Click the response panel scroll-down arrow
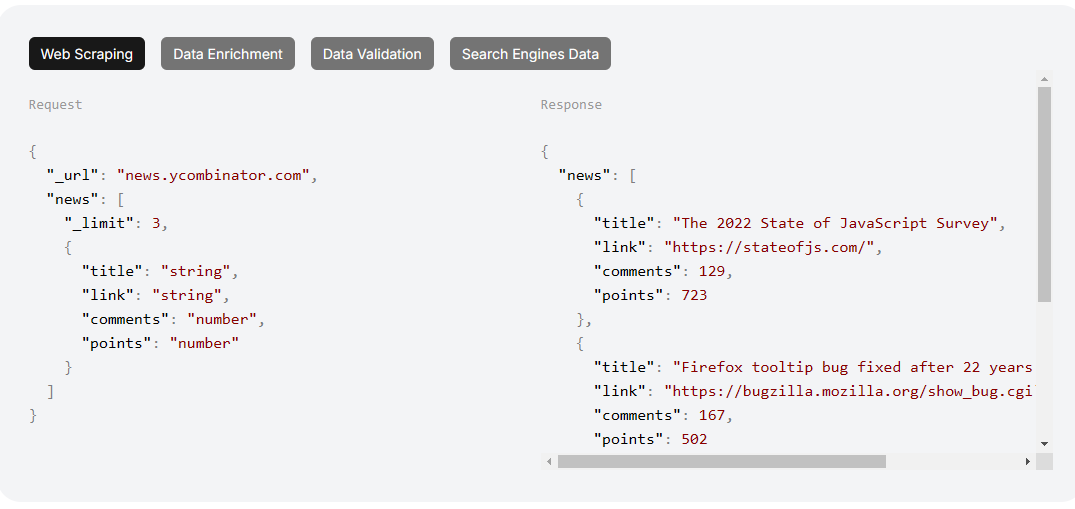 tap(1044, 443)
